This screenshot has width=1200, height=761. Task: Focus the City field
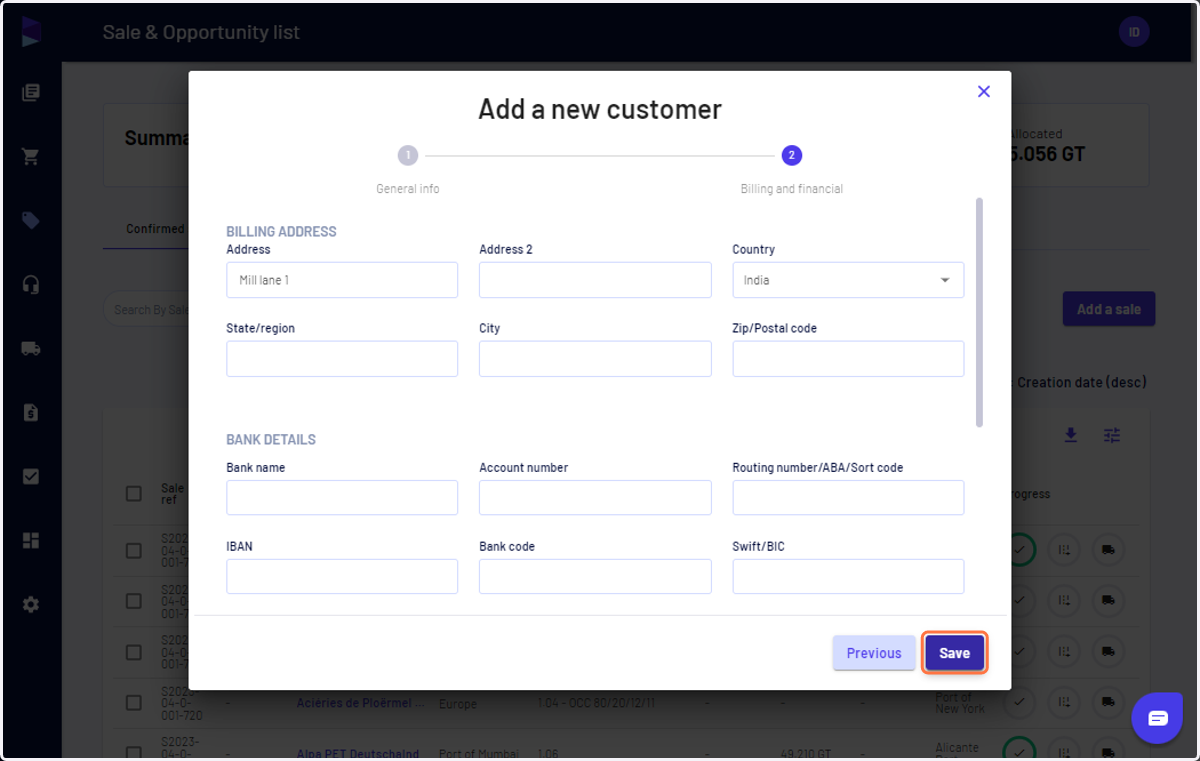tap(595, 359)
